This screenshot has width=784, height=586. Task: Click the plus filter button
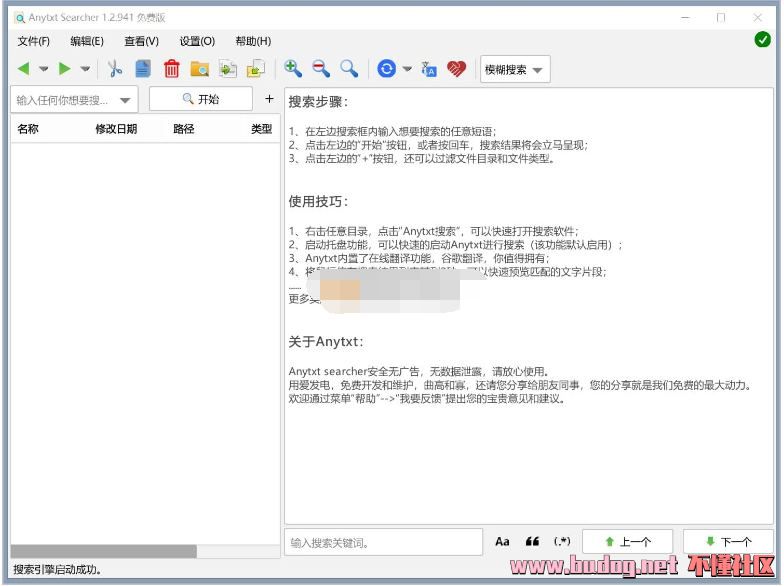point(269,99)
